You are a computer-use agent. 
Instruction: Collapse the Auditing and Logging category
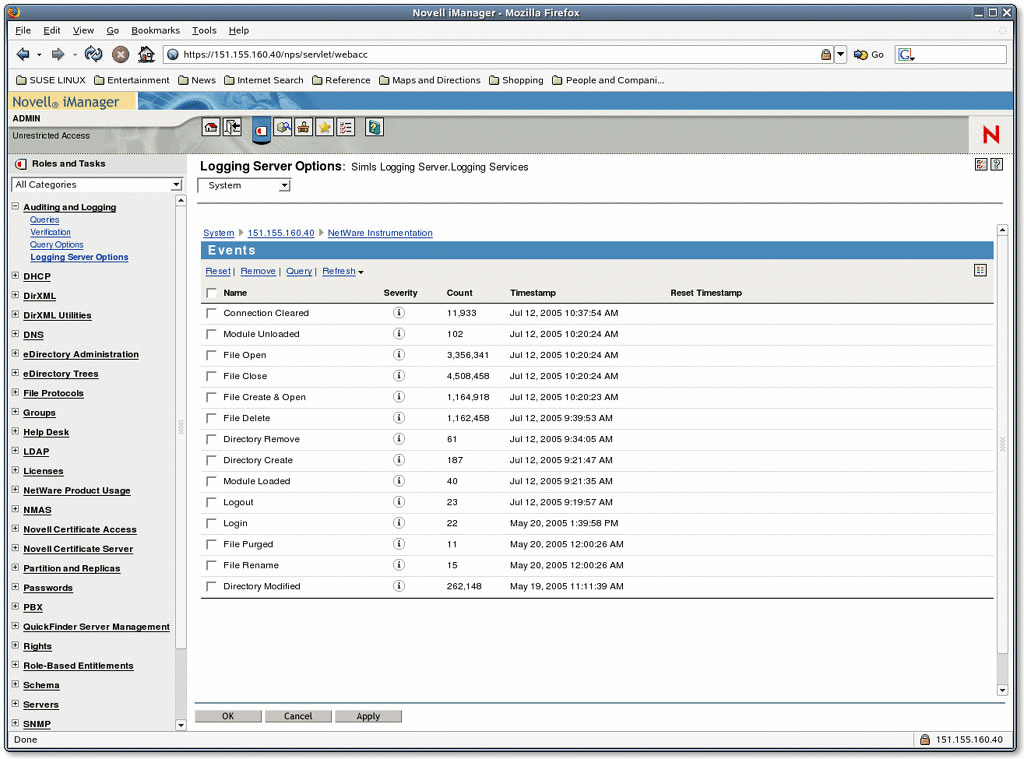(x=15, y=206)
